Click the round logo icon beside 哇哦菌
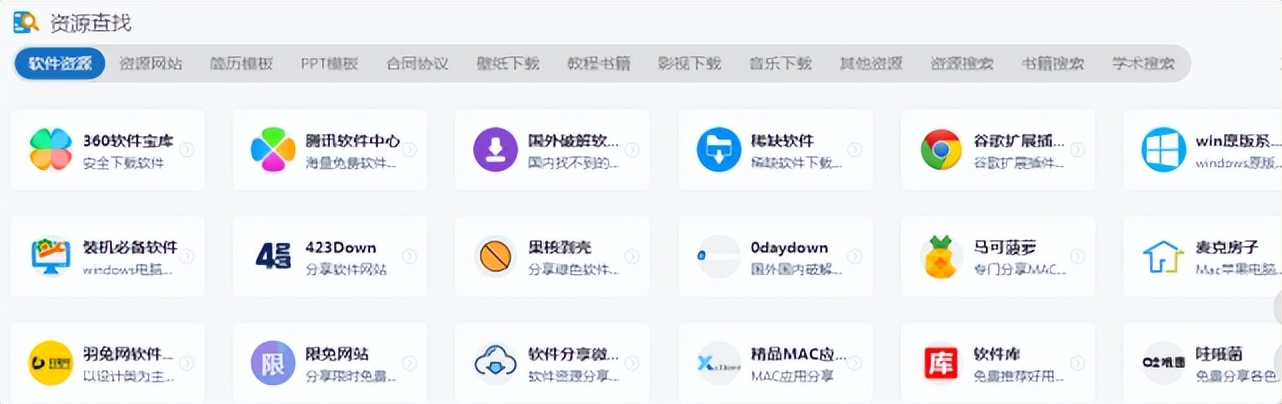This screenshot has width=1282, height=404. click(x=1164, y=363)
